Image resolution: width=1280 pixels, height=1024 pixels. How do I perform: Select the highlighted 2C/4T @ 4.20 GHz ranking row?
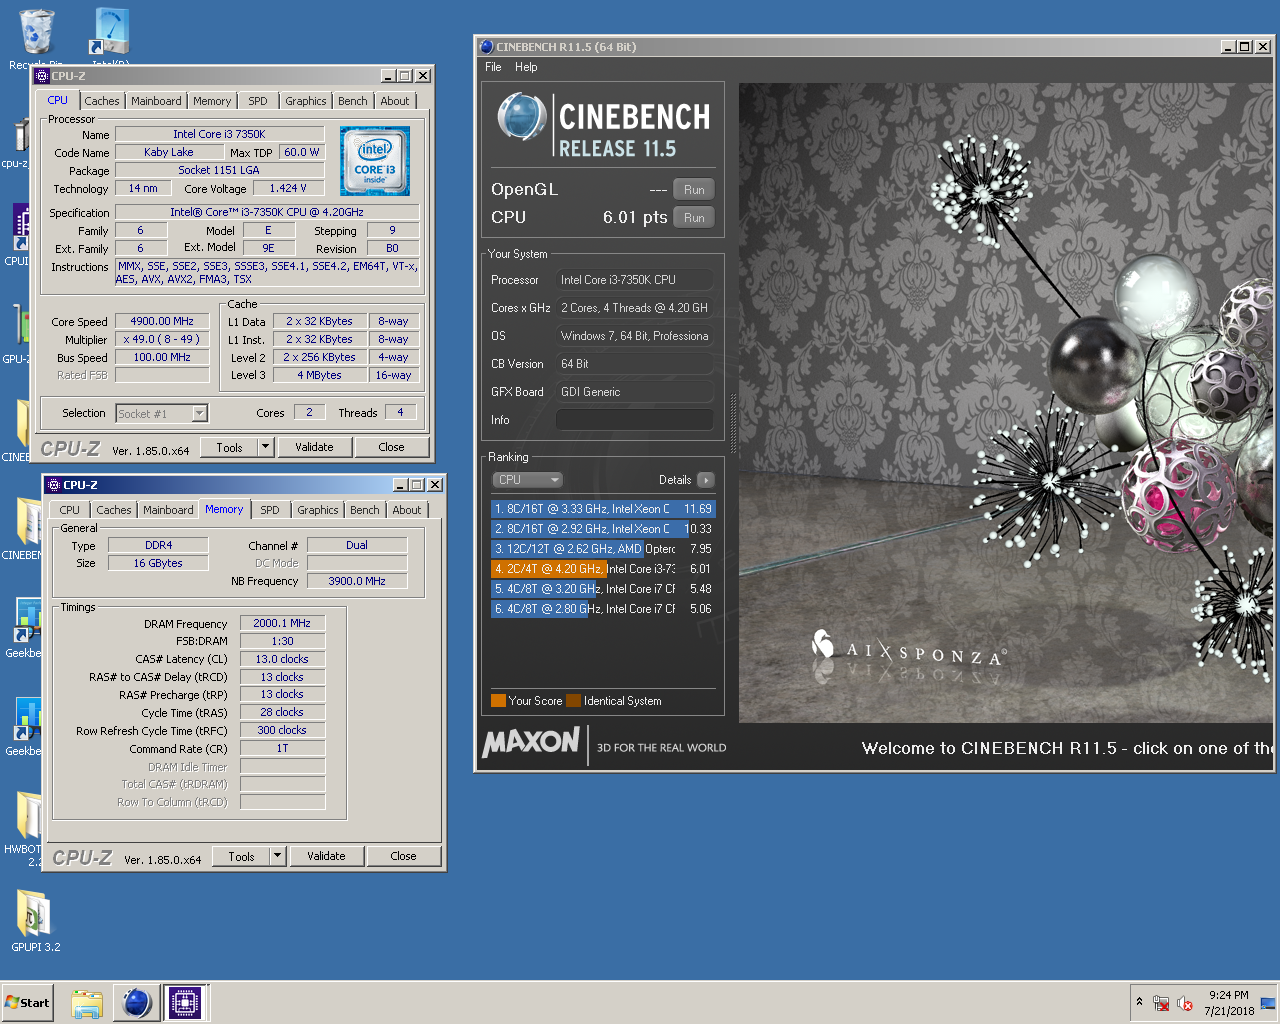pyautogui.click(x=603, y=569)
